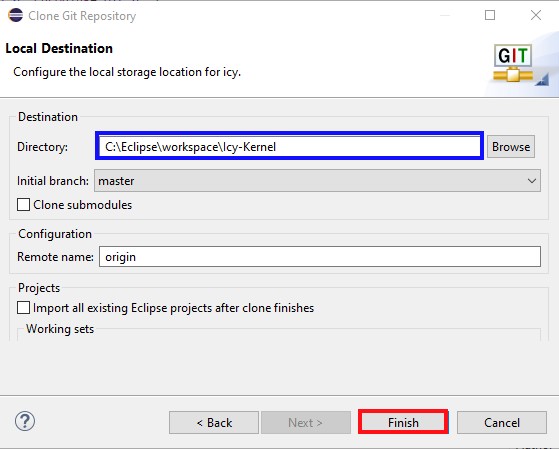Click the Eclipse logo icon in title bar

(15, 15)
